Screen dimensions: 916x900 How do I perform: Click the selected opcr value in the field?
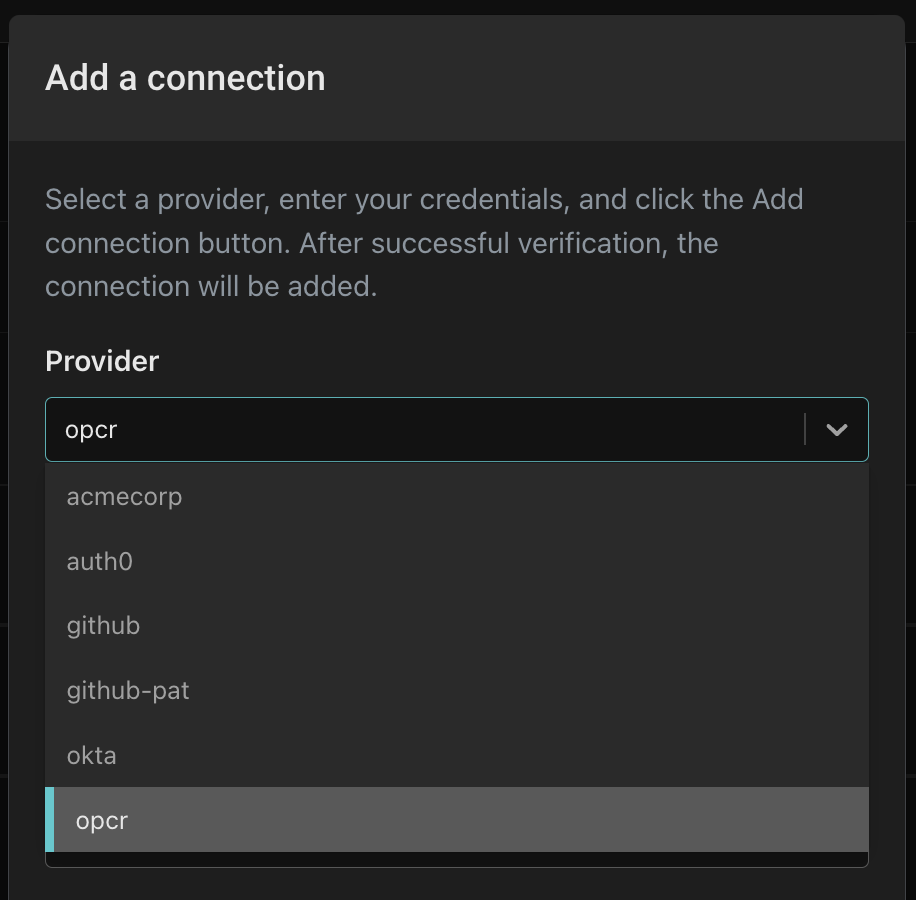click(x=92, y=430)
